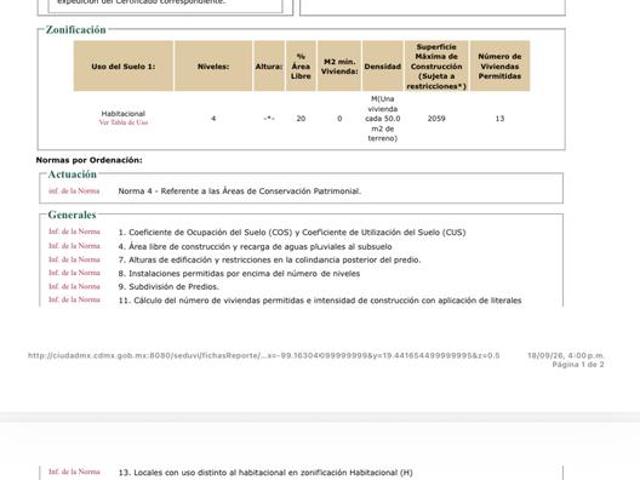Image resolution: width=640 pixels, height=480 pixels.
Task: Open 'Inf. de la Norma' for Coeficiente de Ocupación
Action: (74, 231)
